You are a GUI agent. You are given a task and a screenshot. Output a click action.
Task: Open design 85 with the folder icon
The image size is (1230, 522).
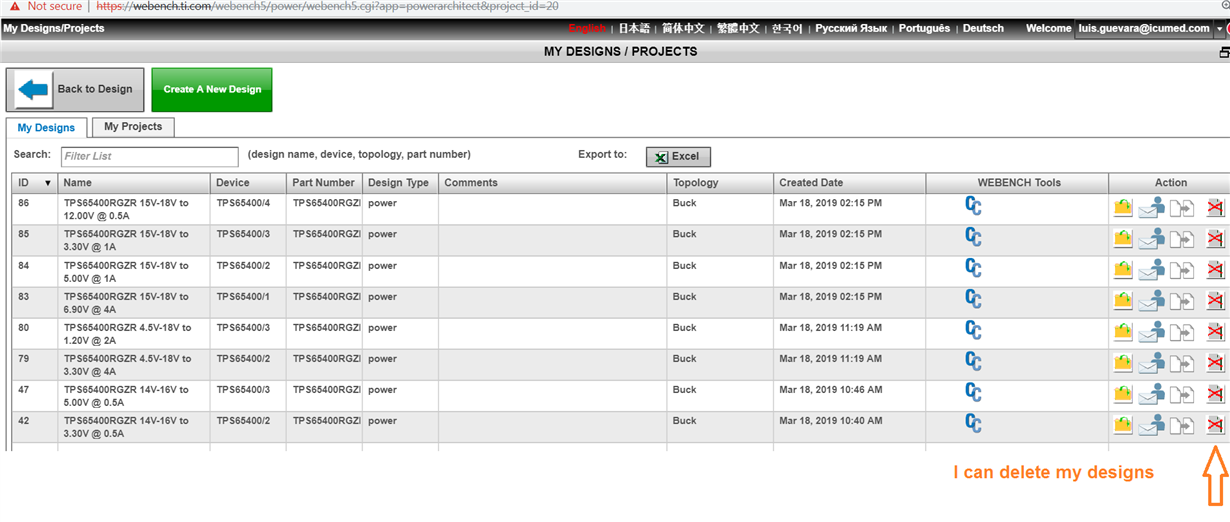click(1123, 239)
